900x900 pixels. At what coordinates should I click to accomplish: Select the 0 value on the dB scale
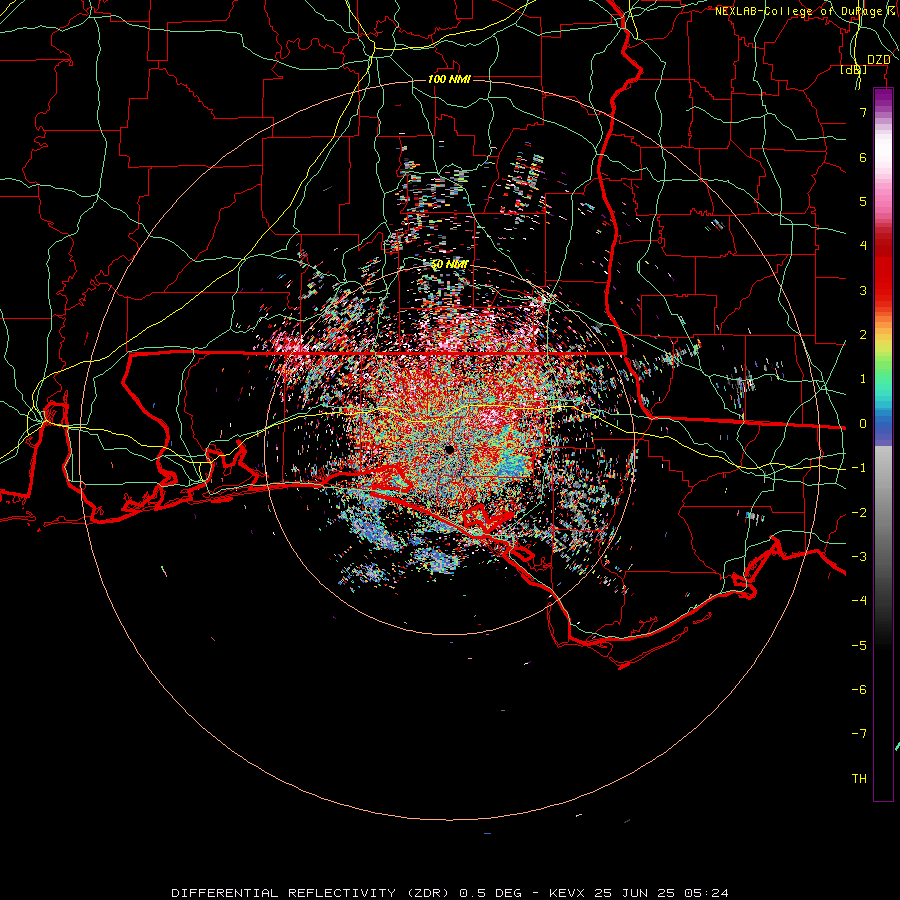[x=863, y=424]
